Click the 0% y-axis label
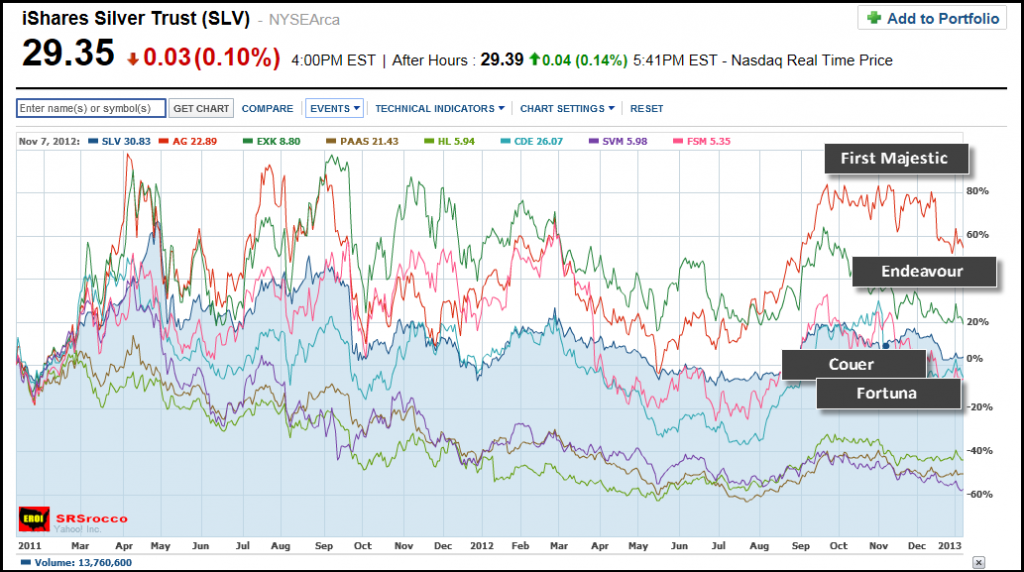Image resolution: width=1024 pixels, height=572 pixels. coord(974,358)
